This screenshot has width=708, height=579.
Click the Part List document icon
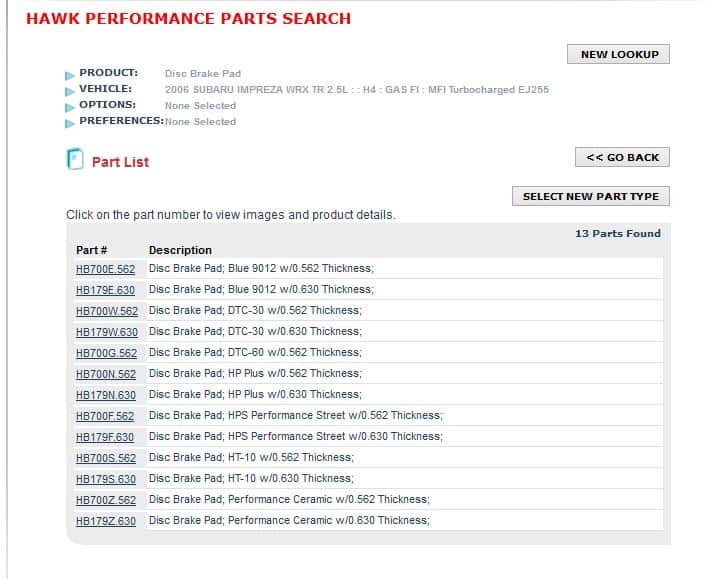coord(75,159)
